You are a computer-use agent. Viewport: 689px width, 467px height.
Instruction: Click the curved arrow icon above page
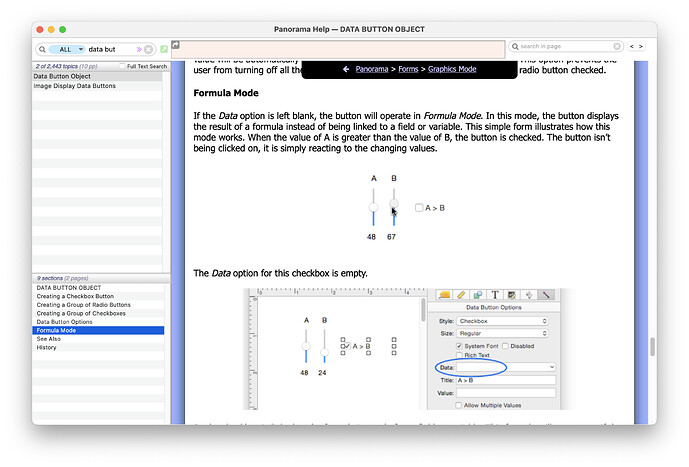click(175, 44)
